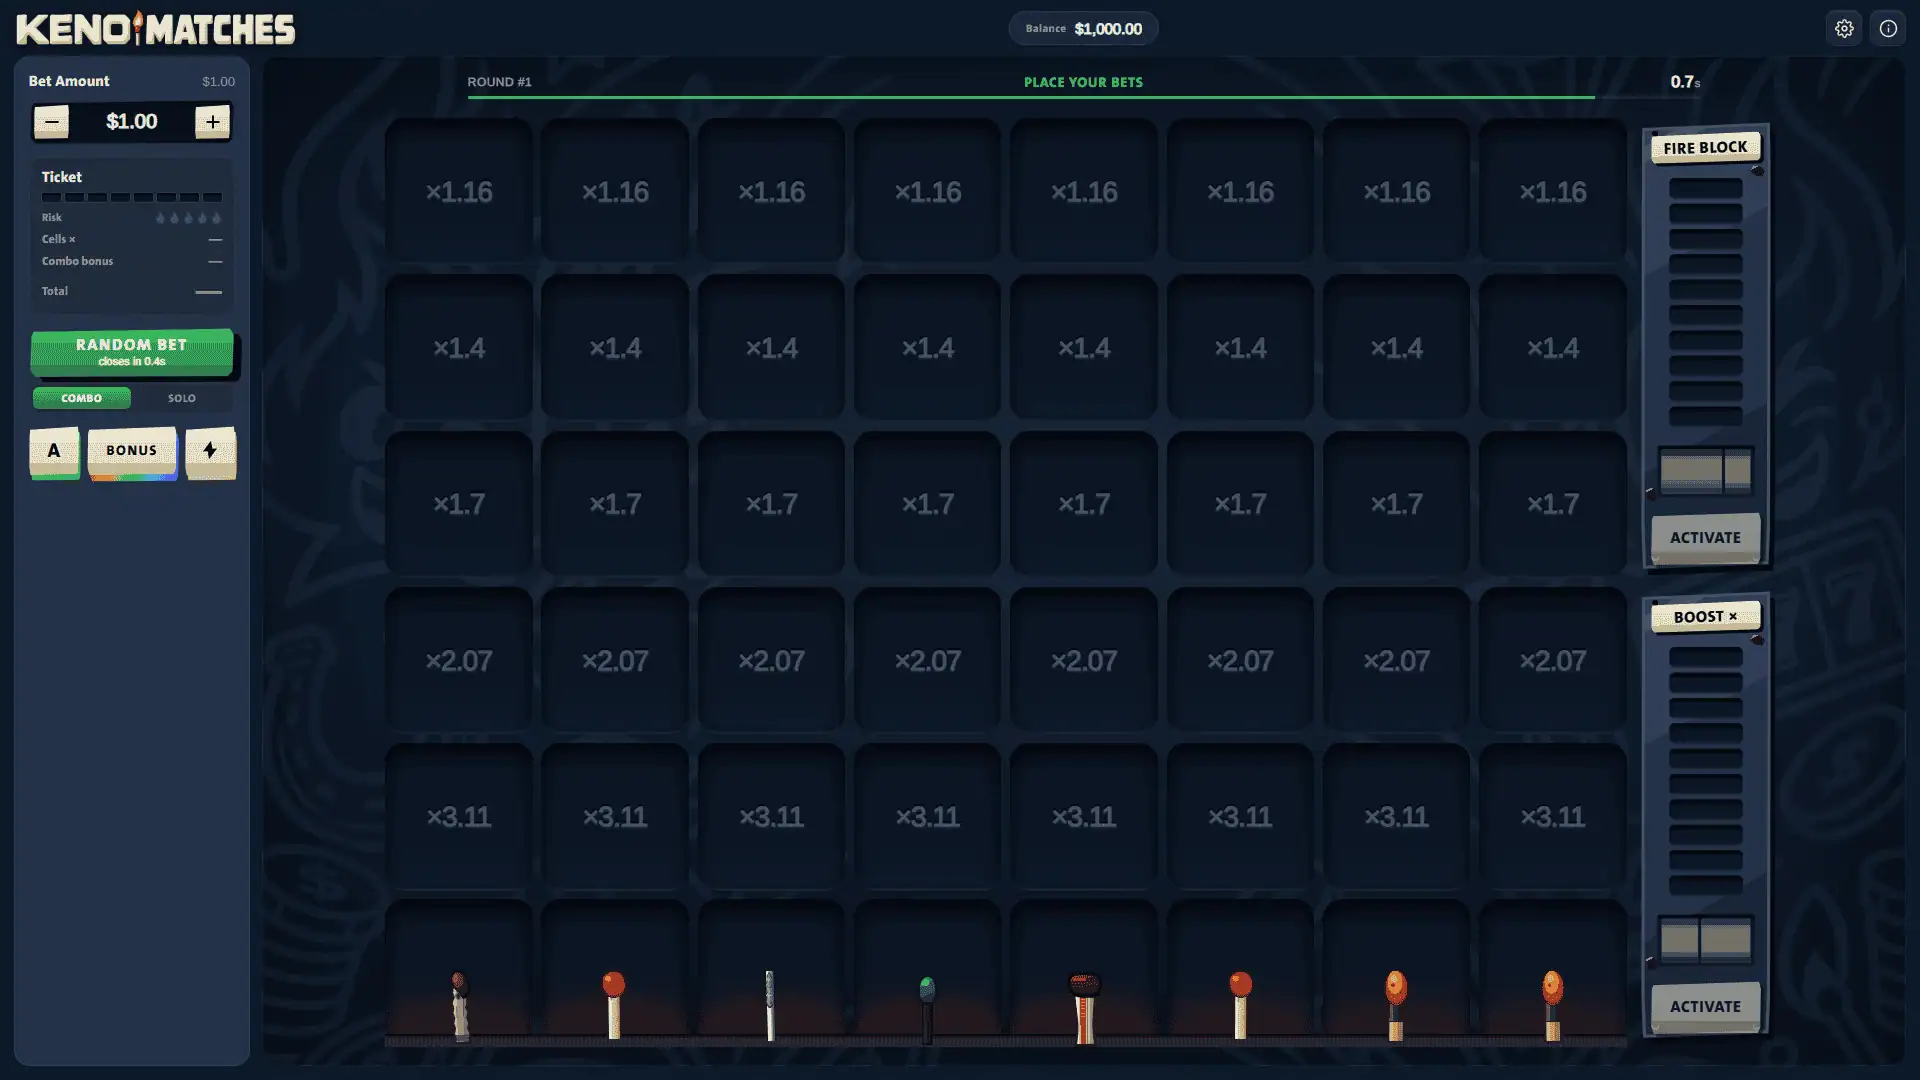Viewport: 1920px width, 1080px height.
Task: Pick the sixth ×2.07 cell
Action: point(1240,660)
